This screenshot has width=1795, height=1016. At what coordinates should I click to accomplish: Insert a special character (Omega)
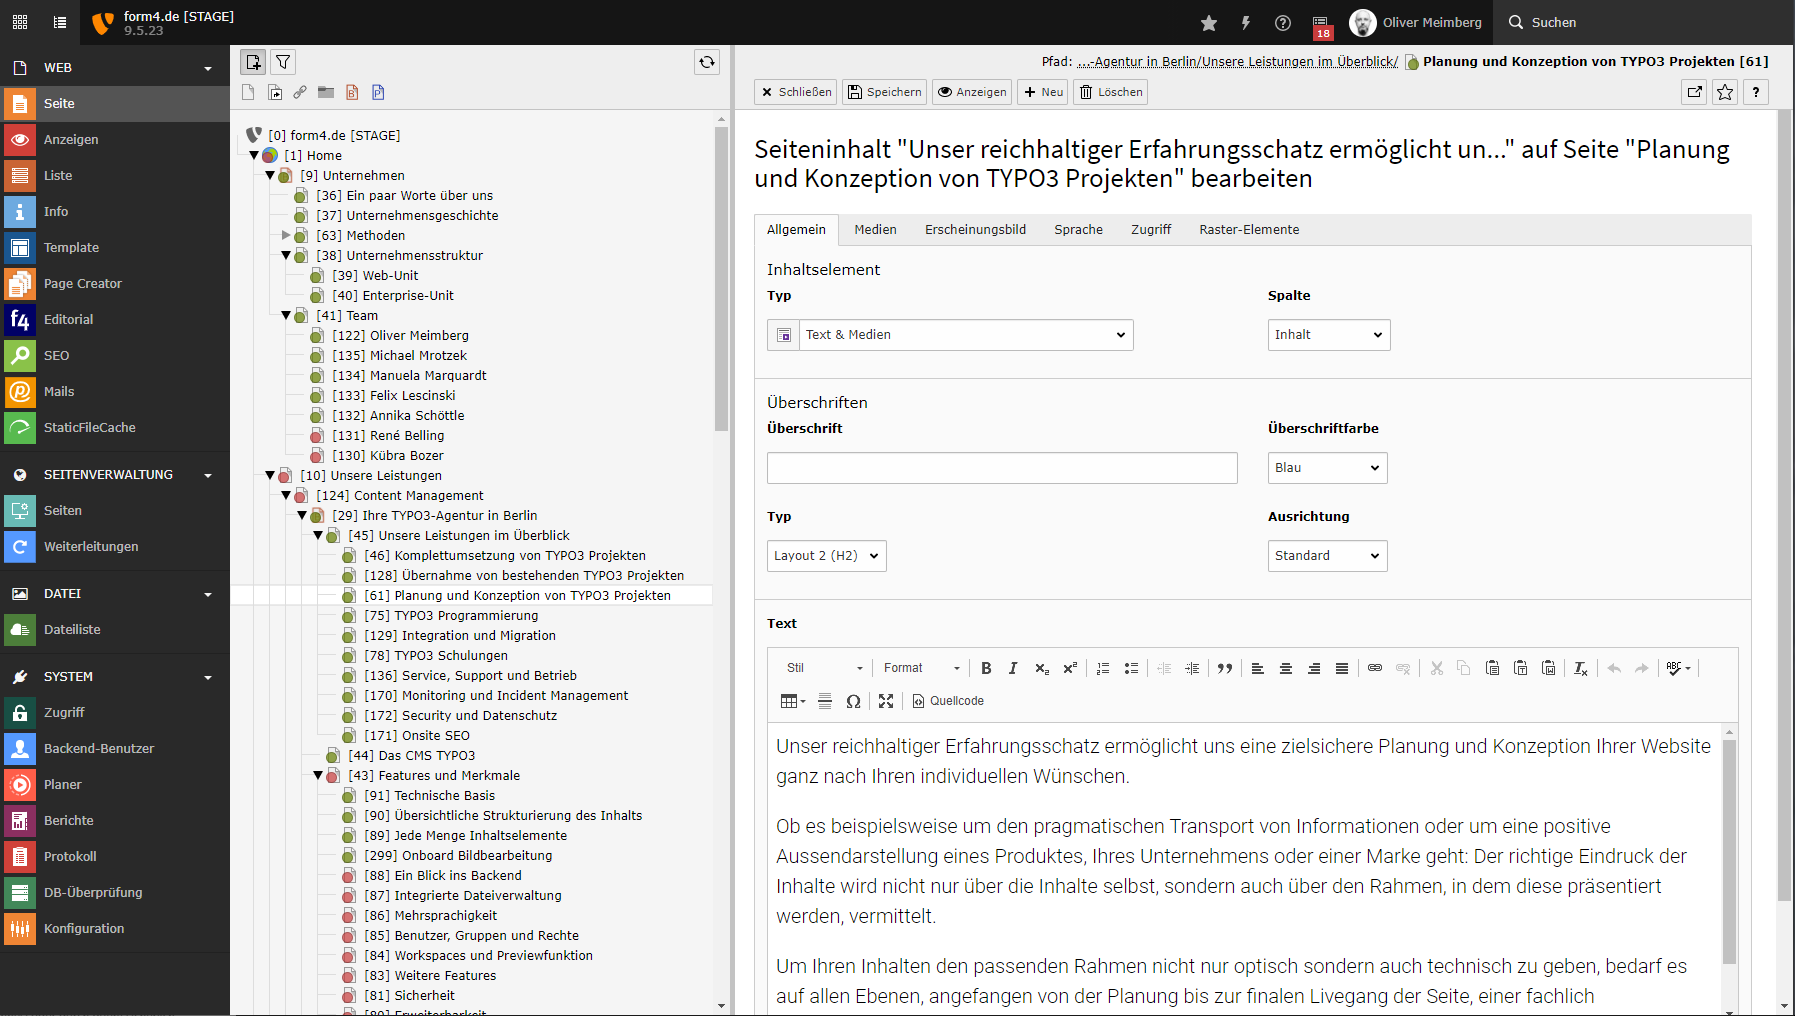(853, 701)
